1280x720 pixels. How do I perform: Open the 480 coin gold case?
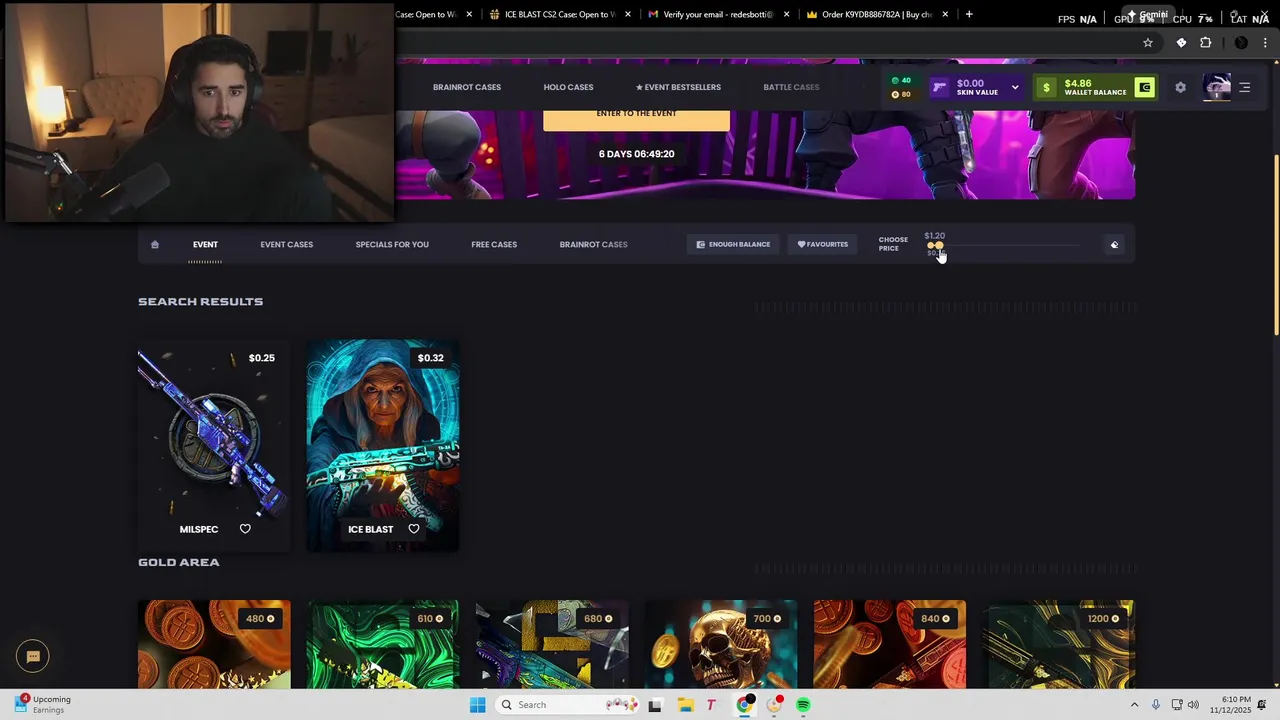[214, 644]
